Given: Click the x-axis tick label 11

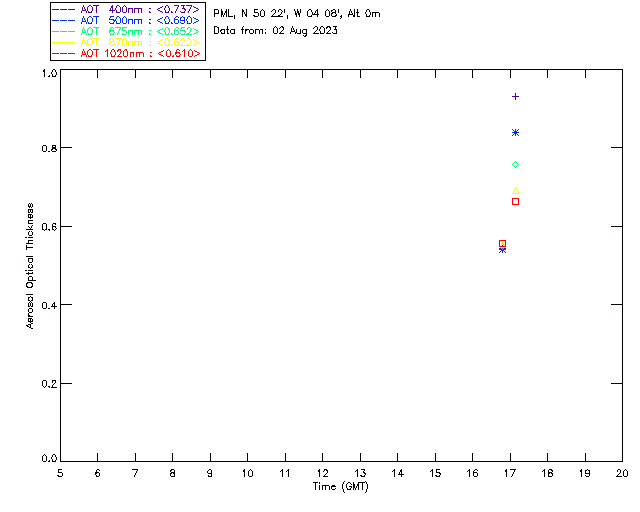Looking at the screenshot, I should pyautogui.click(x=285, y=473).
